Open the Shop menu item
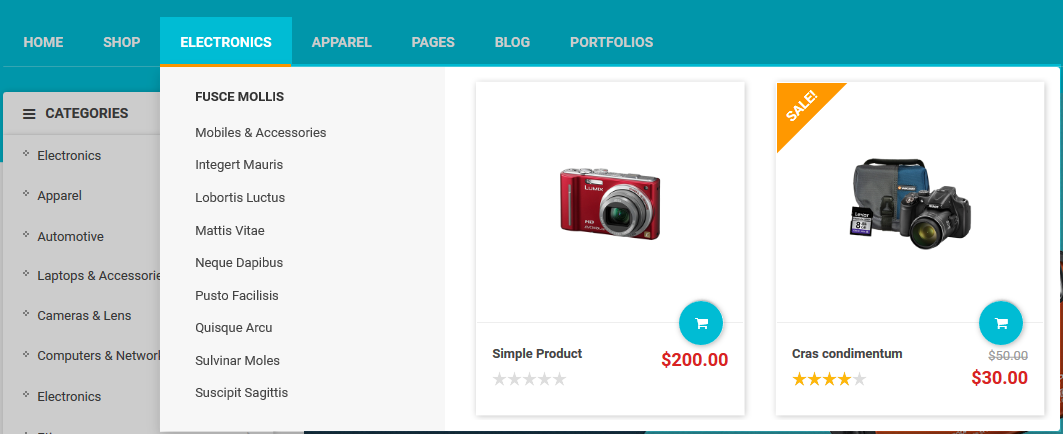This screenshot has height=434, width=1063. (121, 42)
